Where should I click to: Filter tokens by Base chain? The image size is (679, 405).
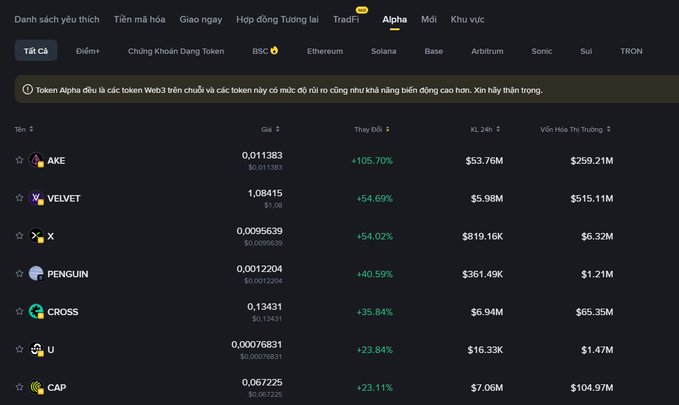(x=433, y=51)
